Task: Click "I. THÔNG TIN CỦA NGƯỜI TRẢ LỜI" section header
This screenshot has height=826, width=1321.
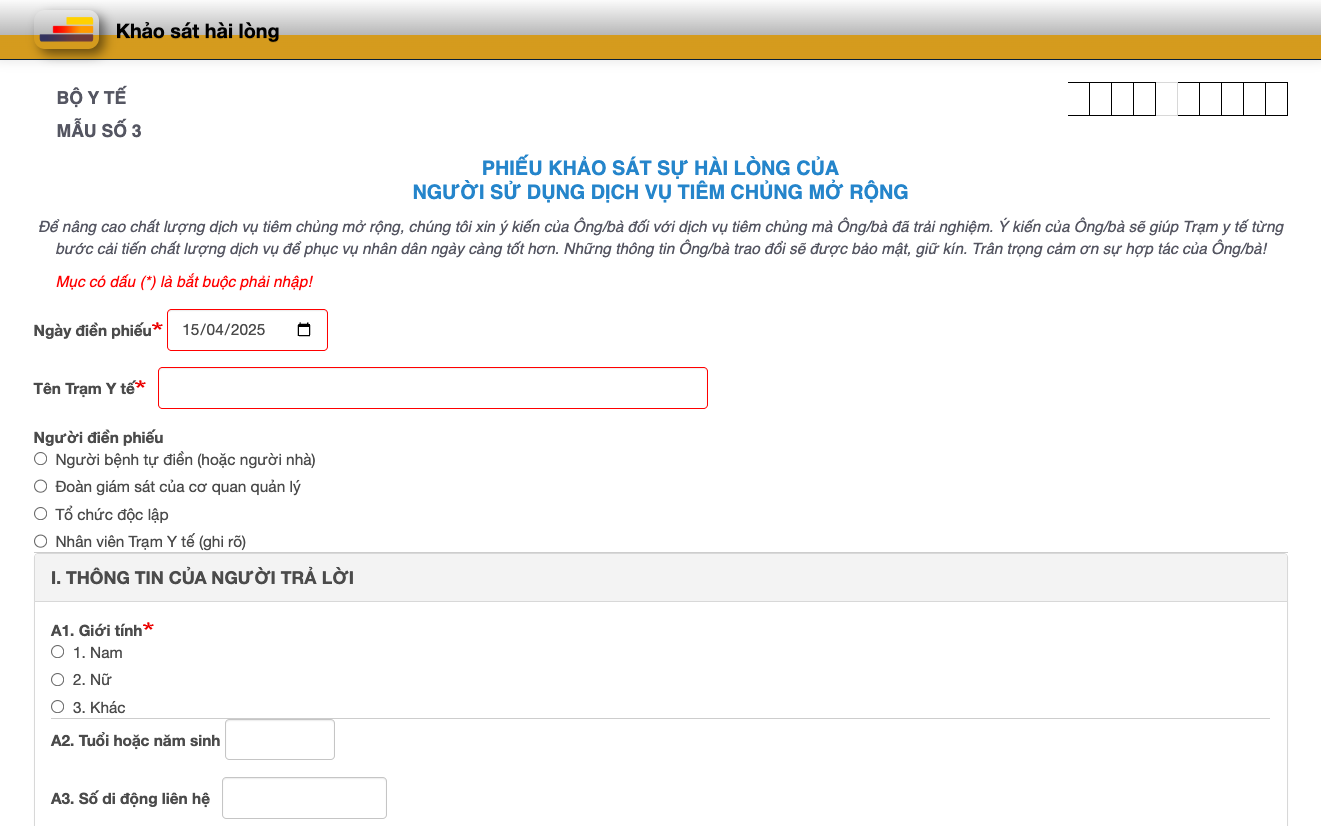Action: (x=202, y=578)
